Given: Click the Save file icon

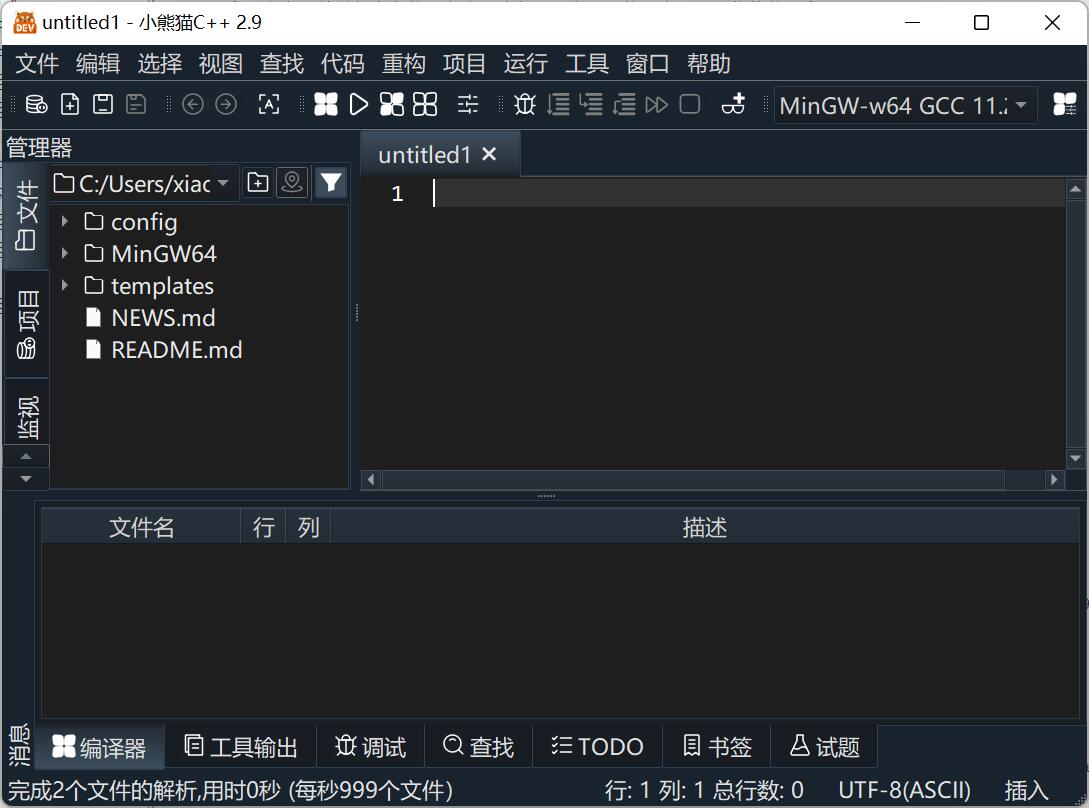Looking at the screenshot, I should pyautogui.click(x=102, y=104).
